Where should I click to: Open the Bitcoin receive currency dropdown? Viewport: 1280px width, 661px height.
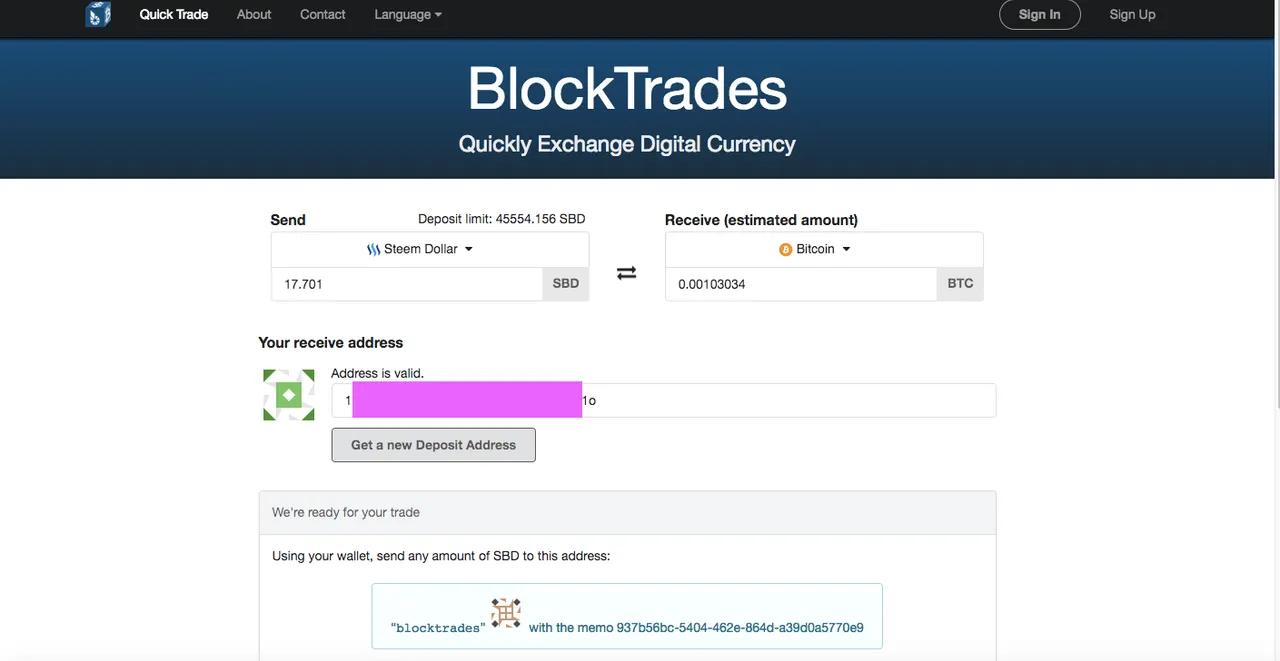coord(824,249)
